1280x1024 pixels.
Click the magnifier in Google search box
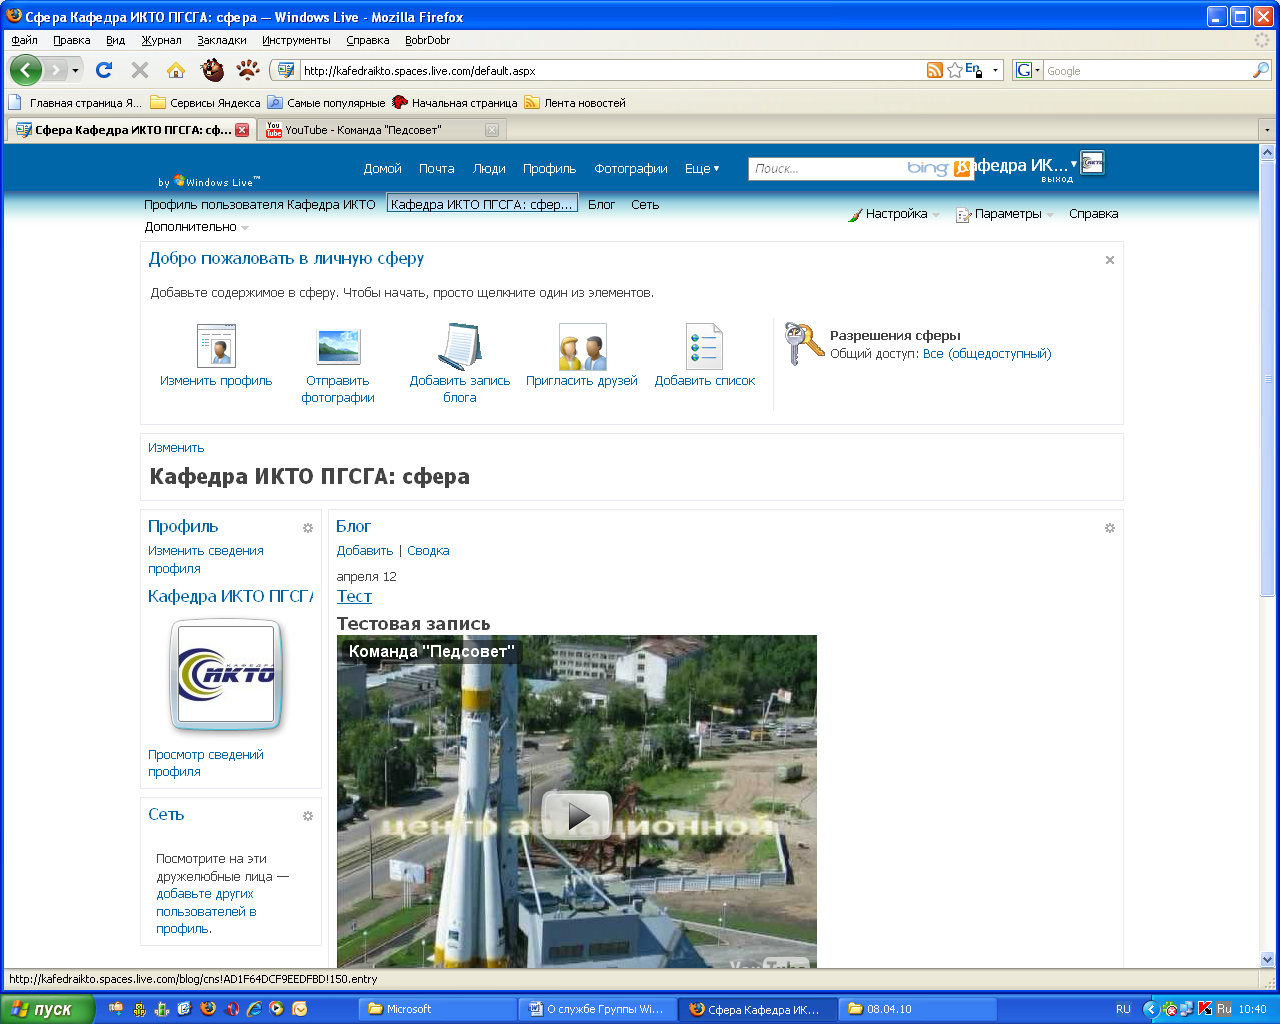click(x=1260, y=70)
